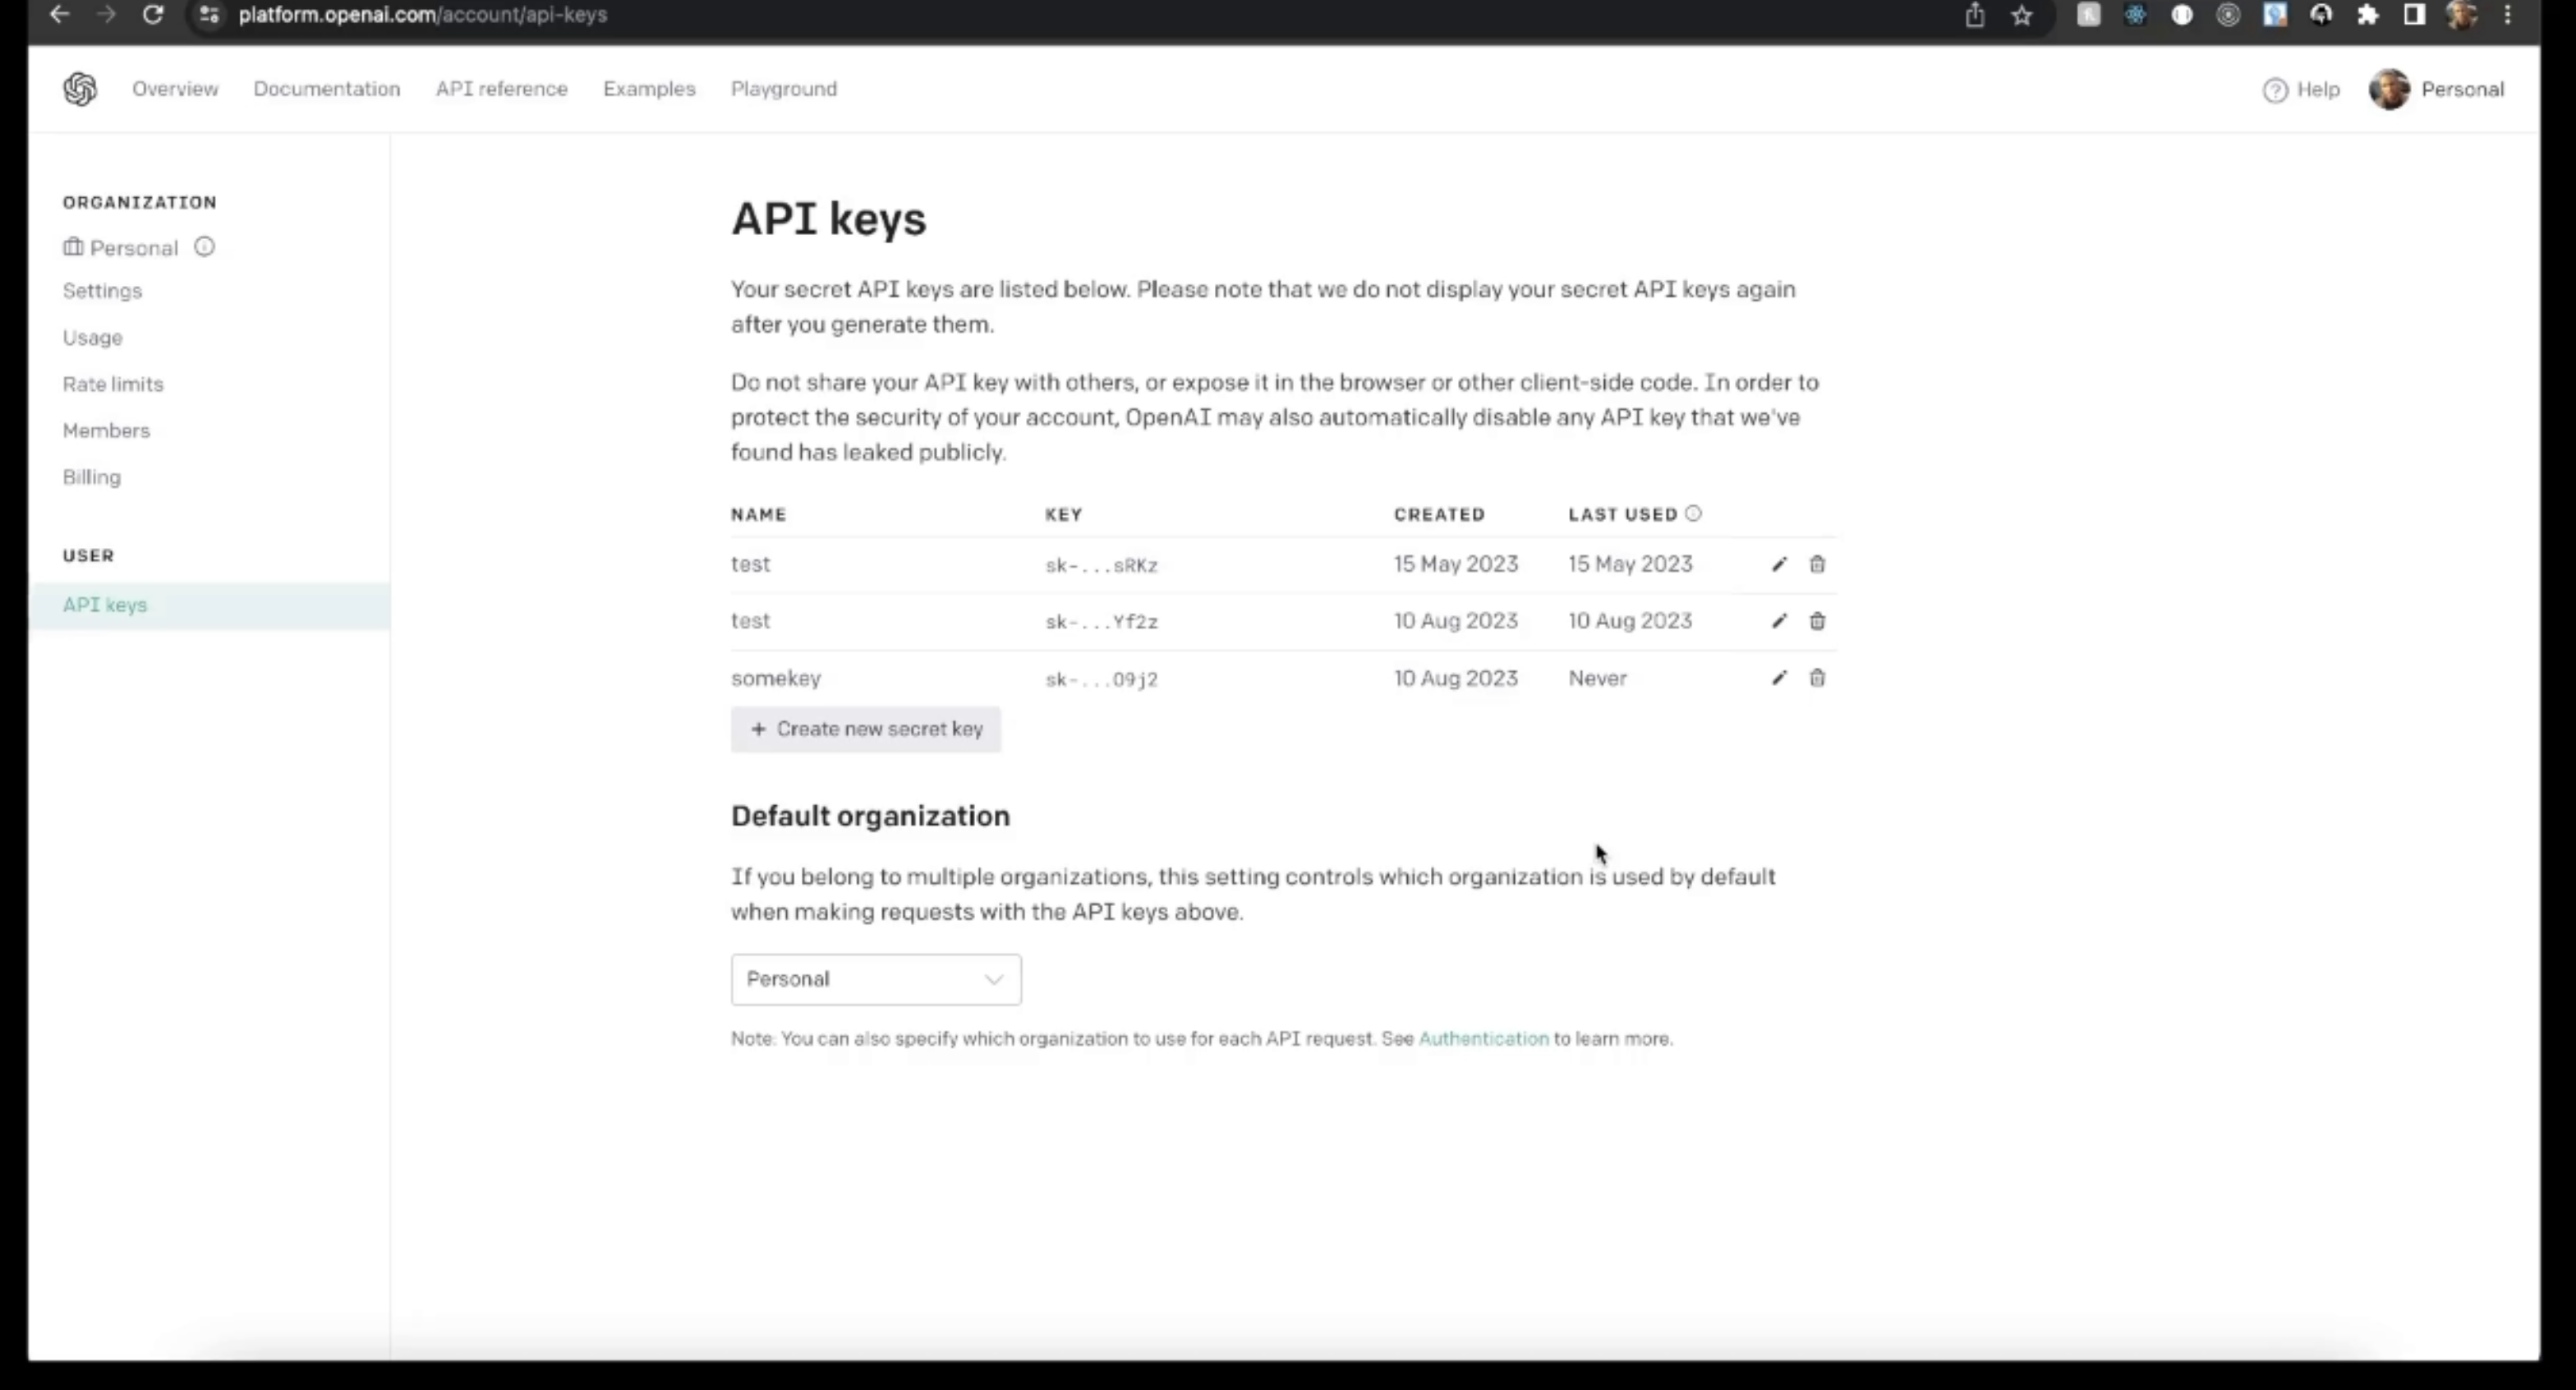This screenshot has height=1390, width=2576.
Task: Click the OpenAI logo in the header
Action: (x=80, y=89)
